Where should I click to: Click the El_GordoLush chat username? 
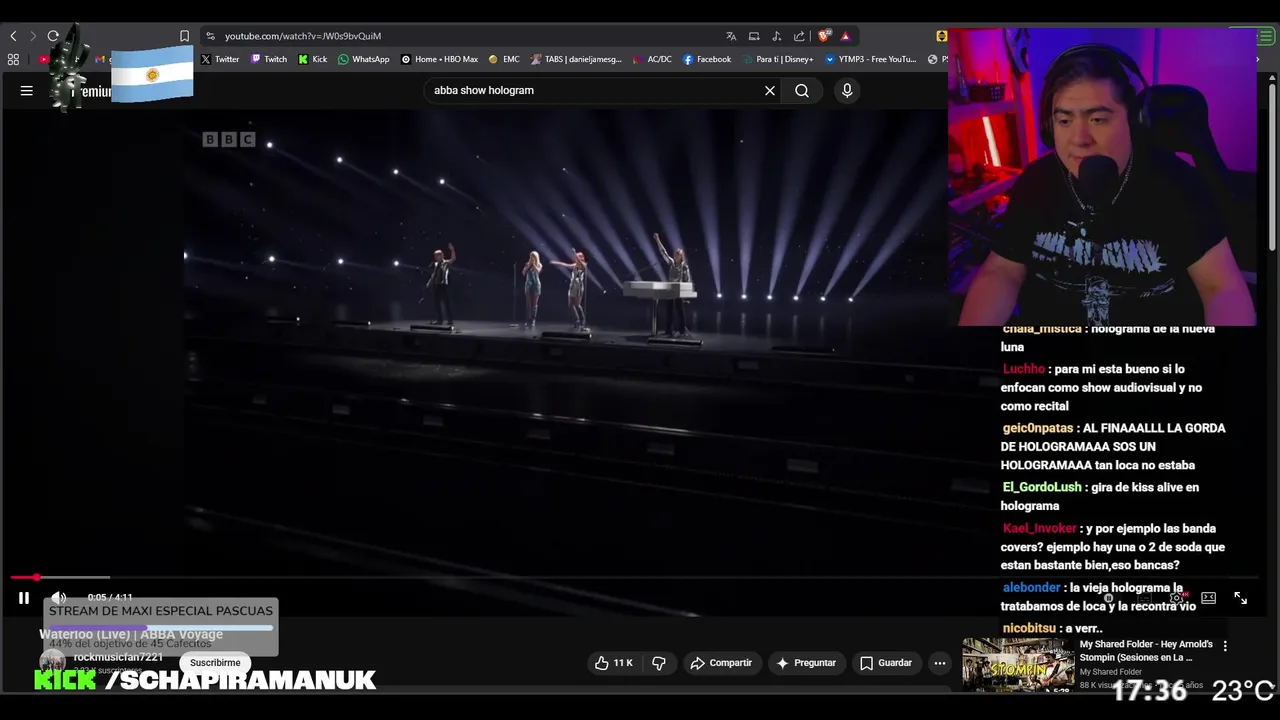[1042, 487]
